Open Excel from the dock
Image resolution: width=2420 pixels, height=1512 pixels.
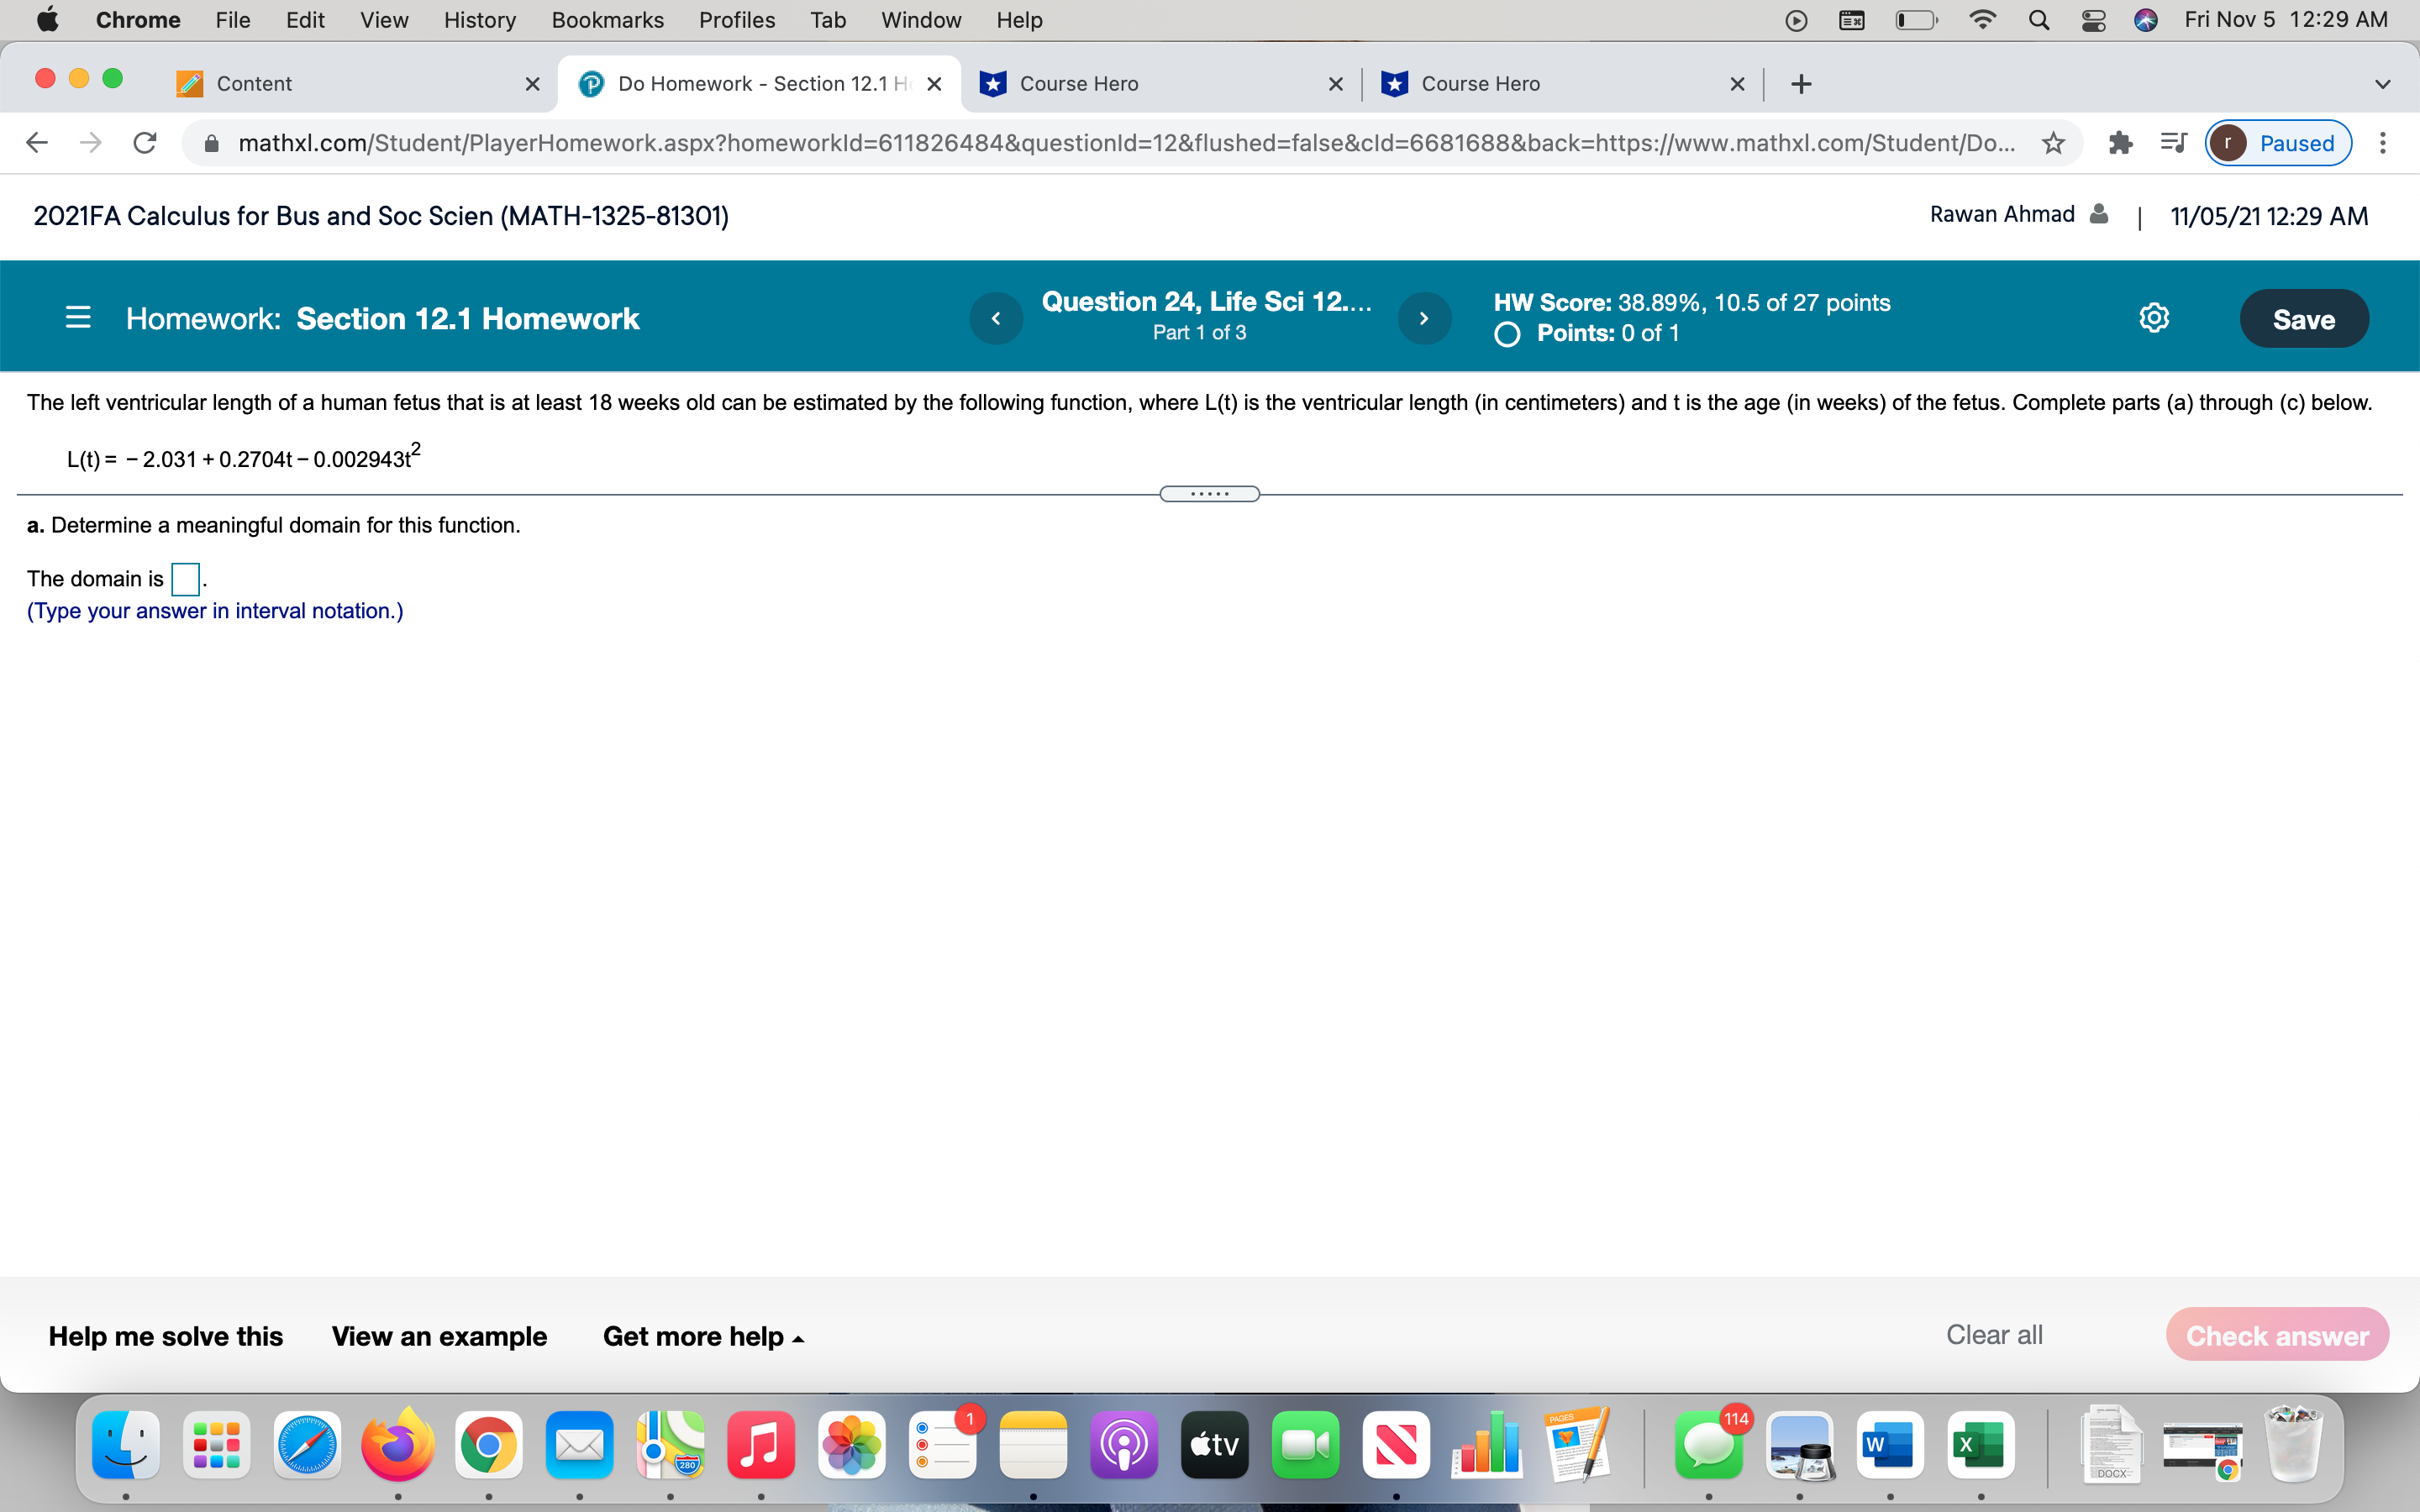1979,1445
